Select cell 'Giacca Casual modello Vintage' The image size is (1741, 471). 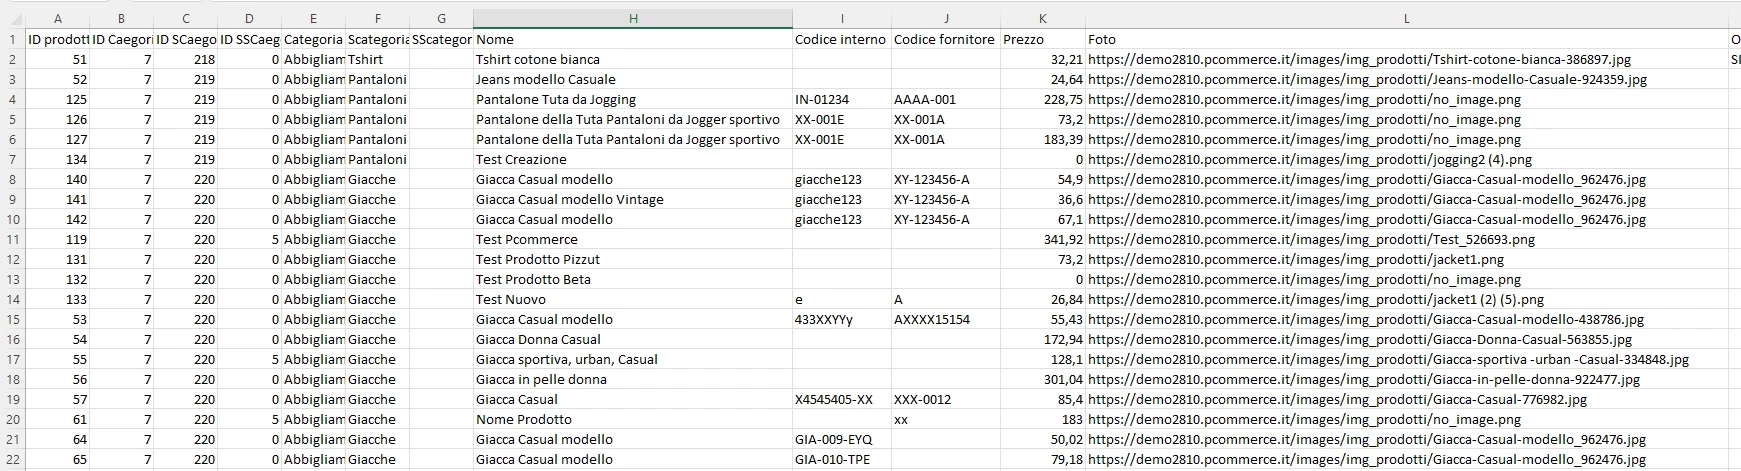pos(633,199)
